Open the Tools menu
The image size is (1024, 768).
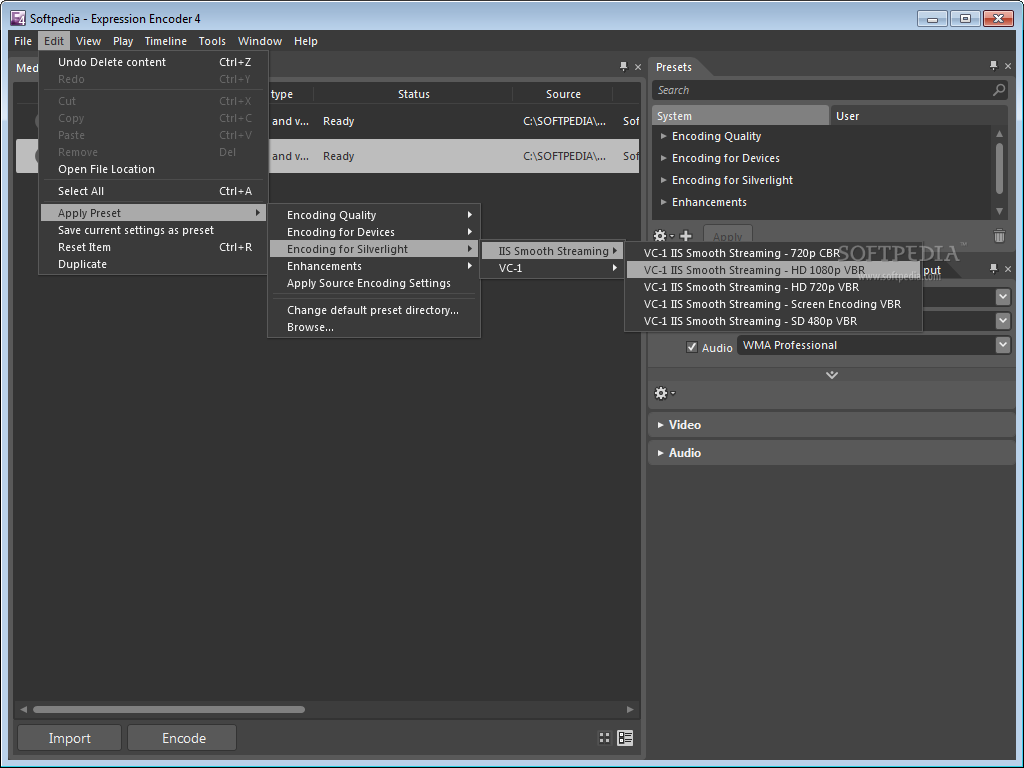click(212, 40)
